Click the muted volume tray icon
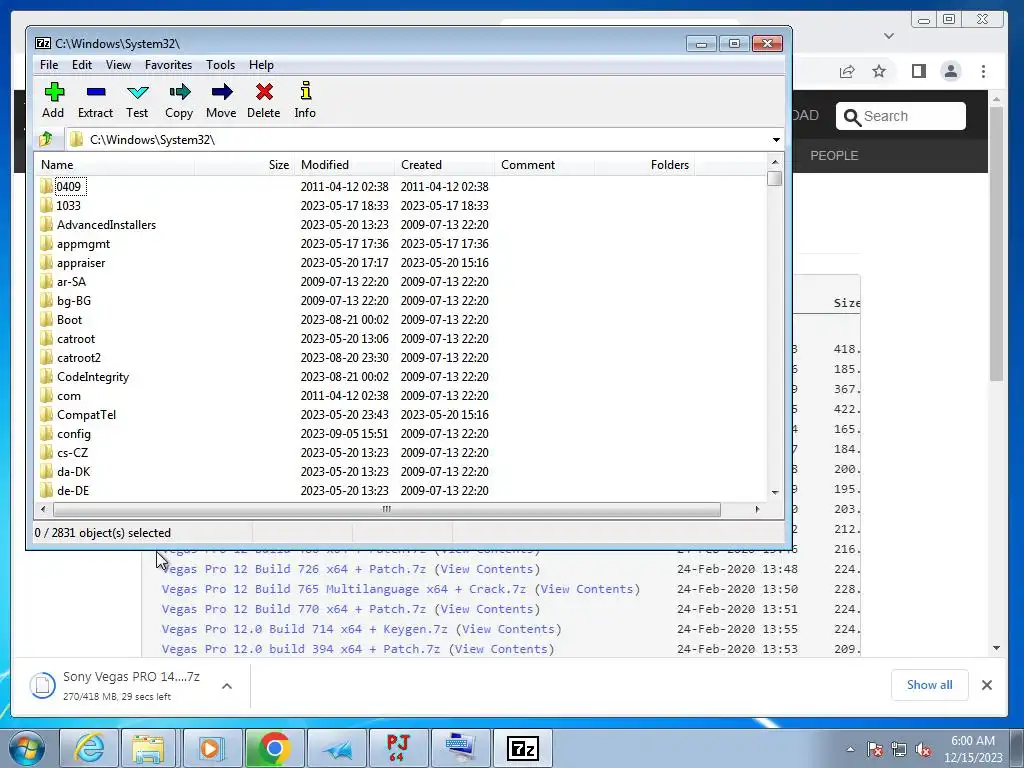1024x768 pixels. pos(923,750)
